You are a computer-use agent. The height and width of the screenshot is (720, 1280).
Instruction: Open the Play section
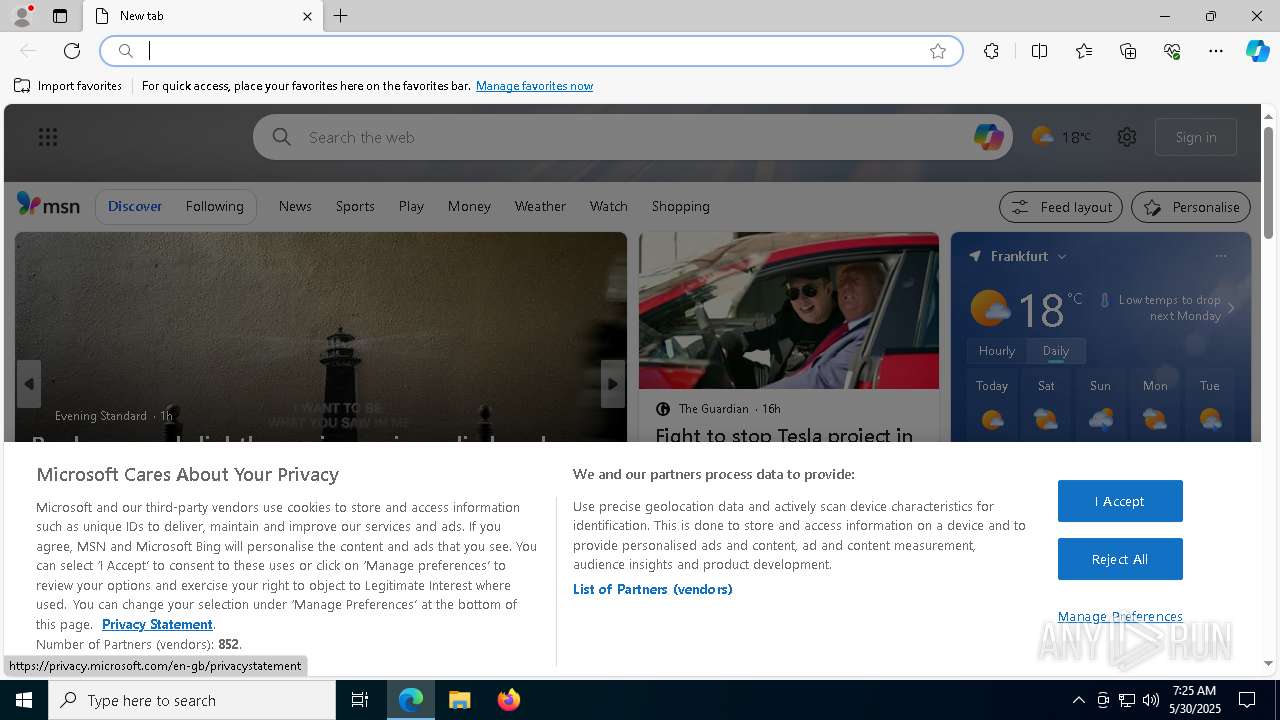tap(411, 206)
